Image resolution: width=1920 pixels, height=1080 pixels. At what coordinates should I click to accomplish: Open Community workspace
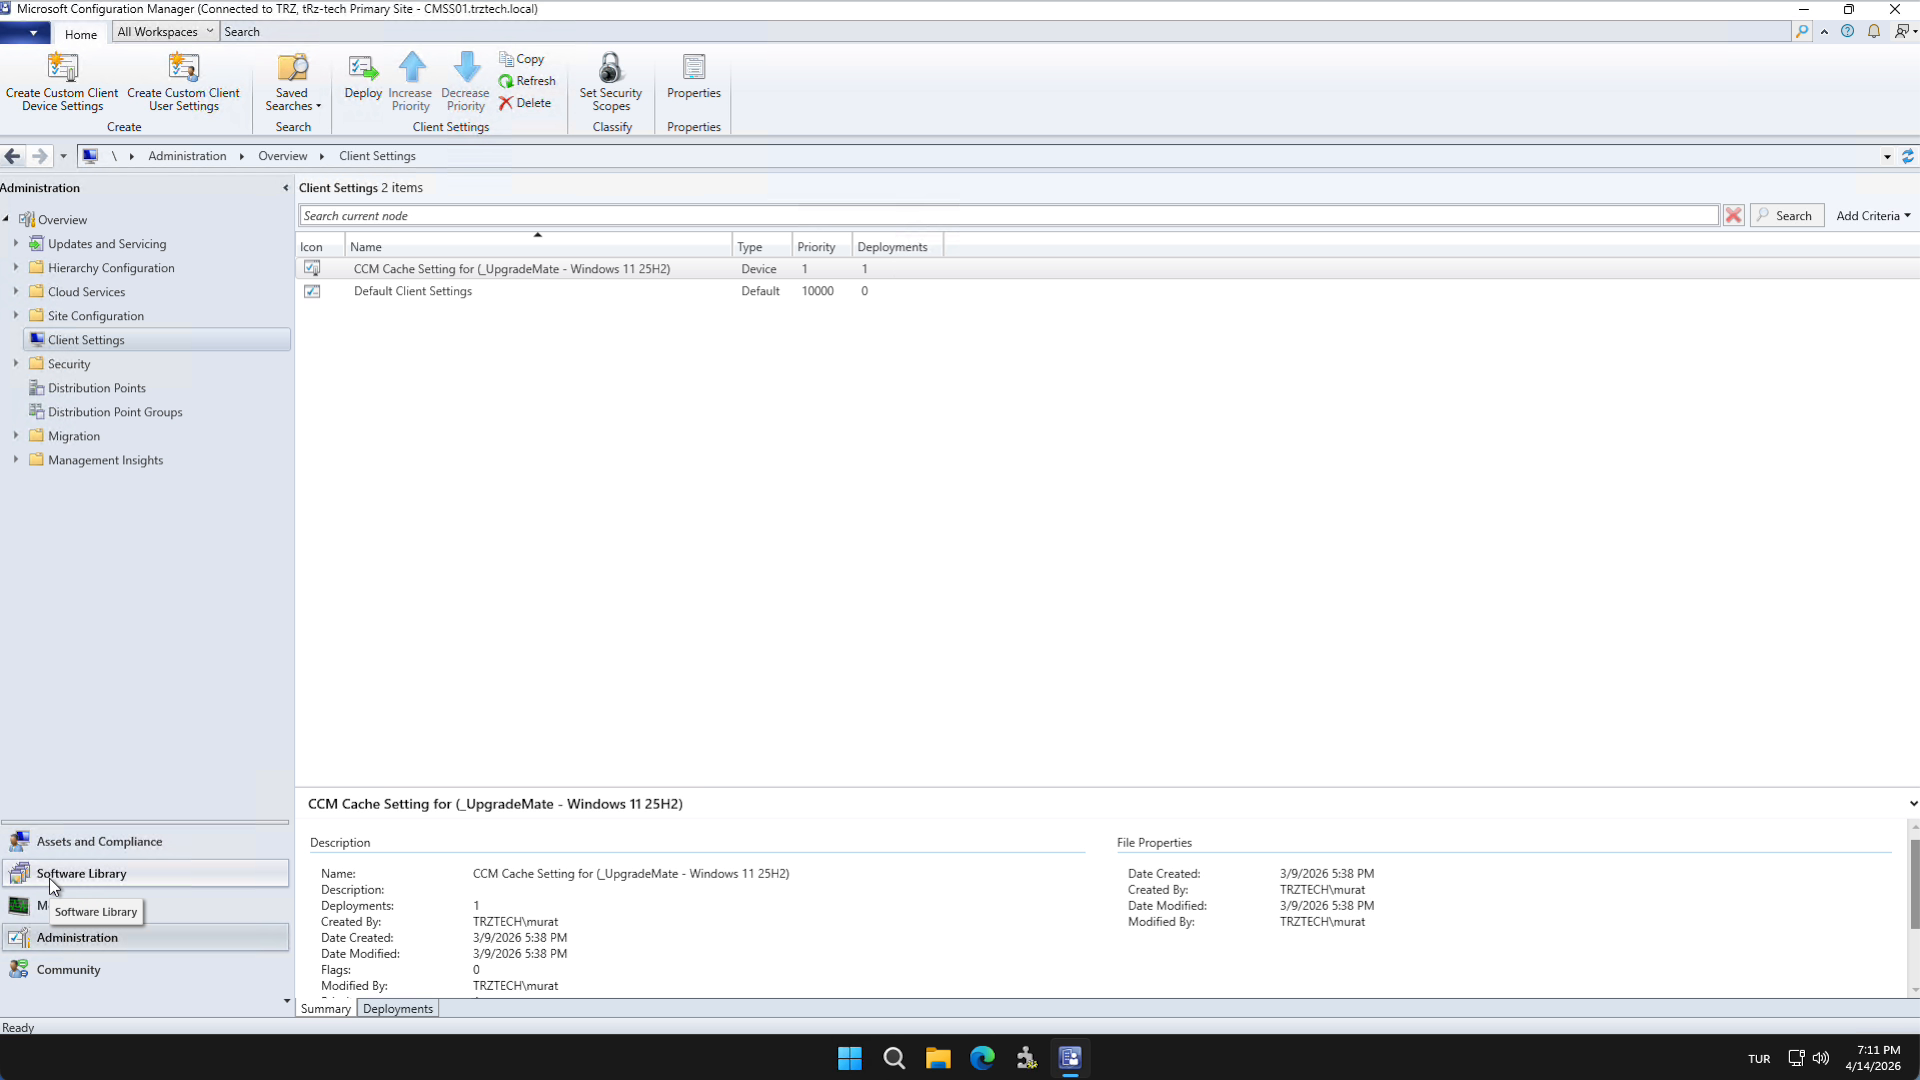145,970
